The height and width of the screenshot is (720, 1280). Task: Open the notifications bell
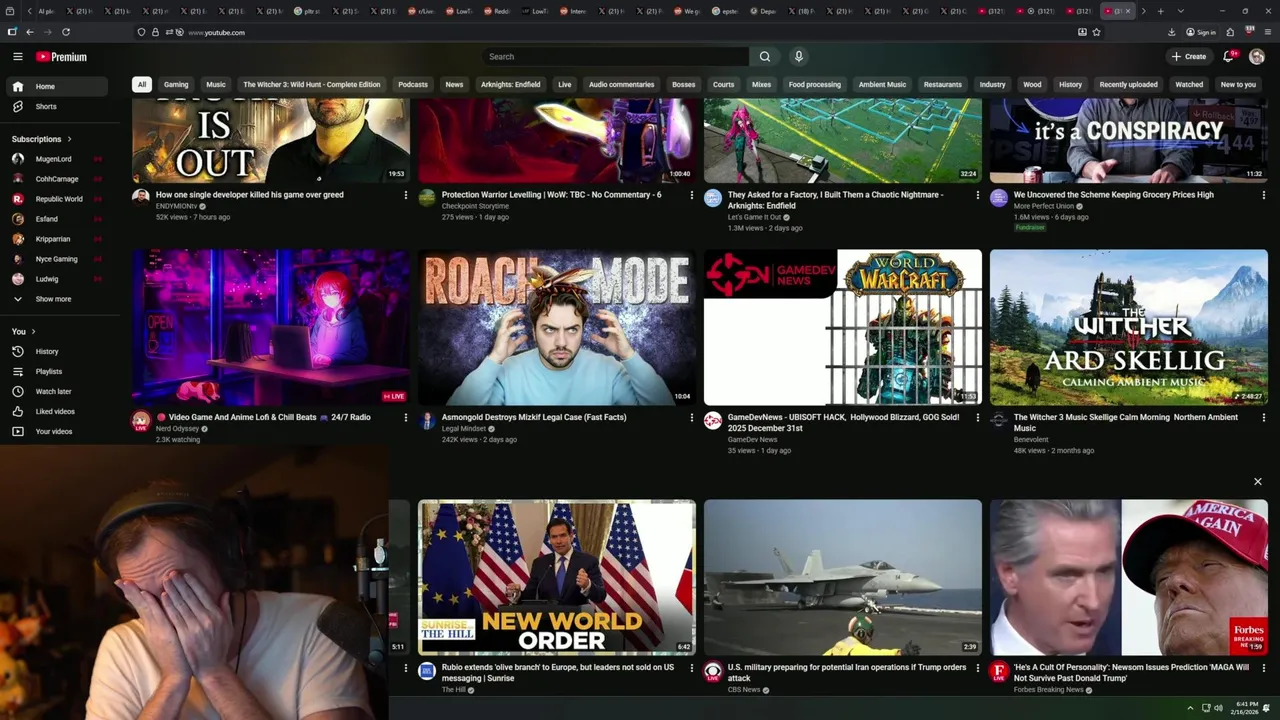click(1228, 57)
